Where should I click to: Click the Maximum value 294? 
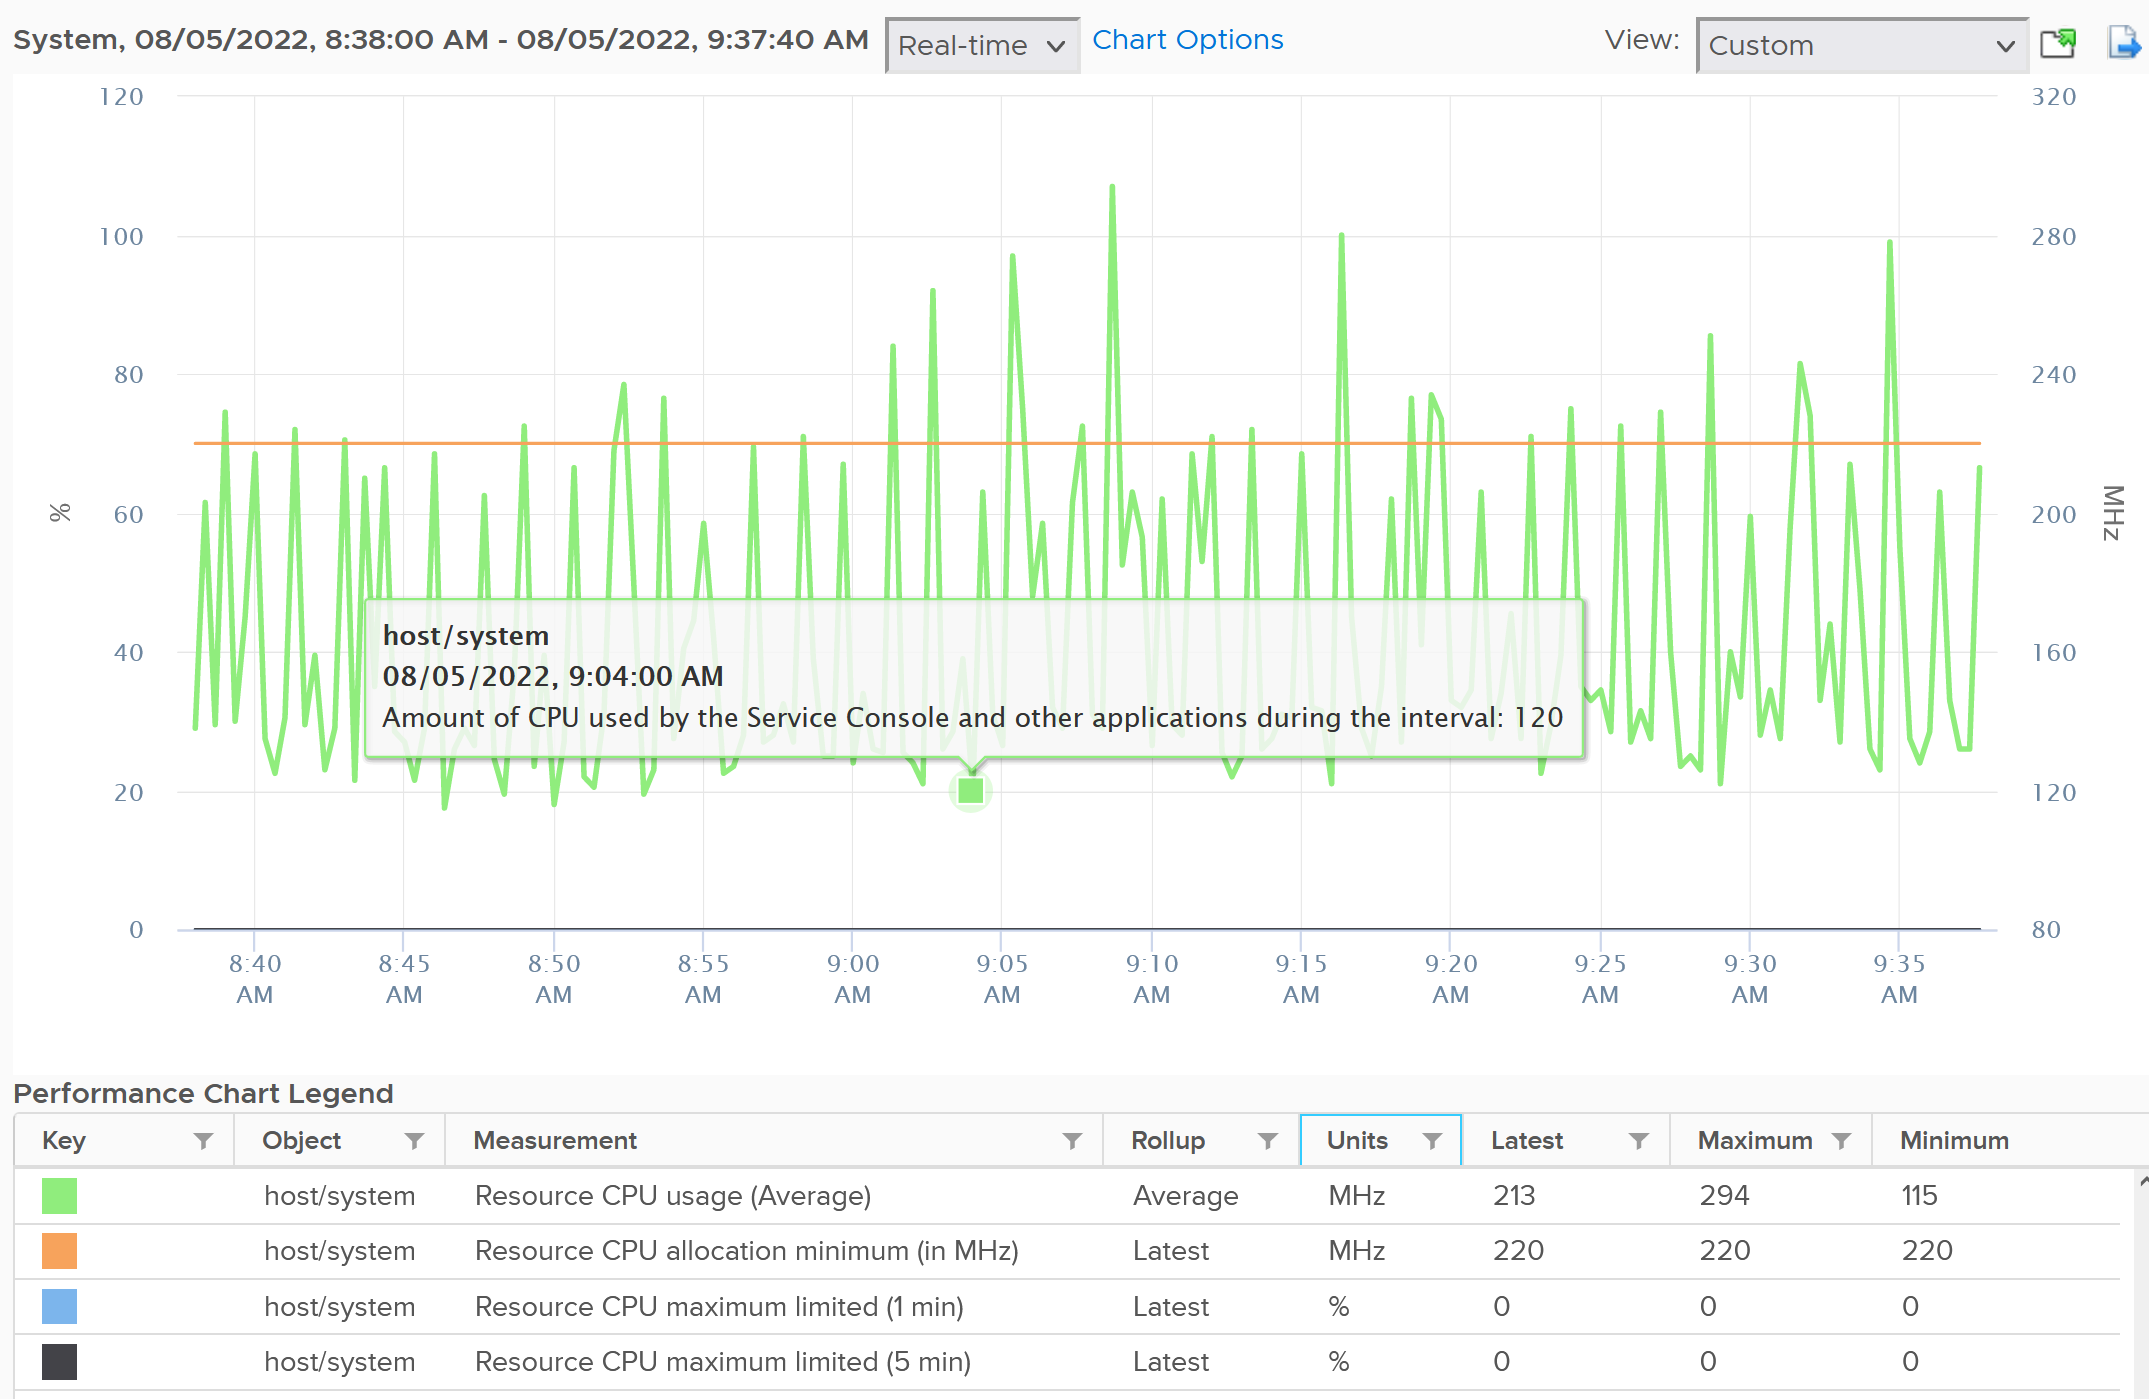tap(1724, 1196)
